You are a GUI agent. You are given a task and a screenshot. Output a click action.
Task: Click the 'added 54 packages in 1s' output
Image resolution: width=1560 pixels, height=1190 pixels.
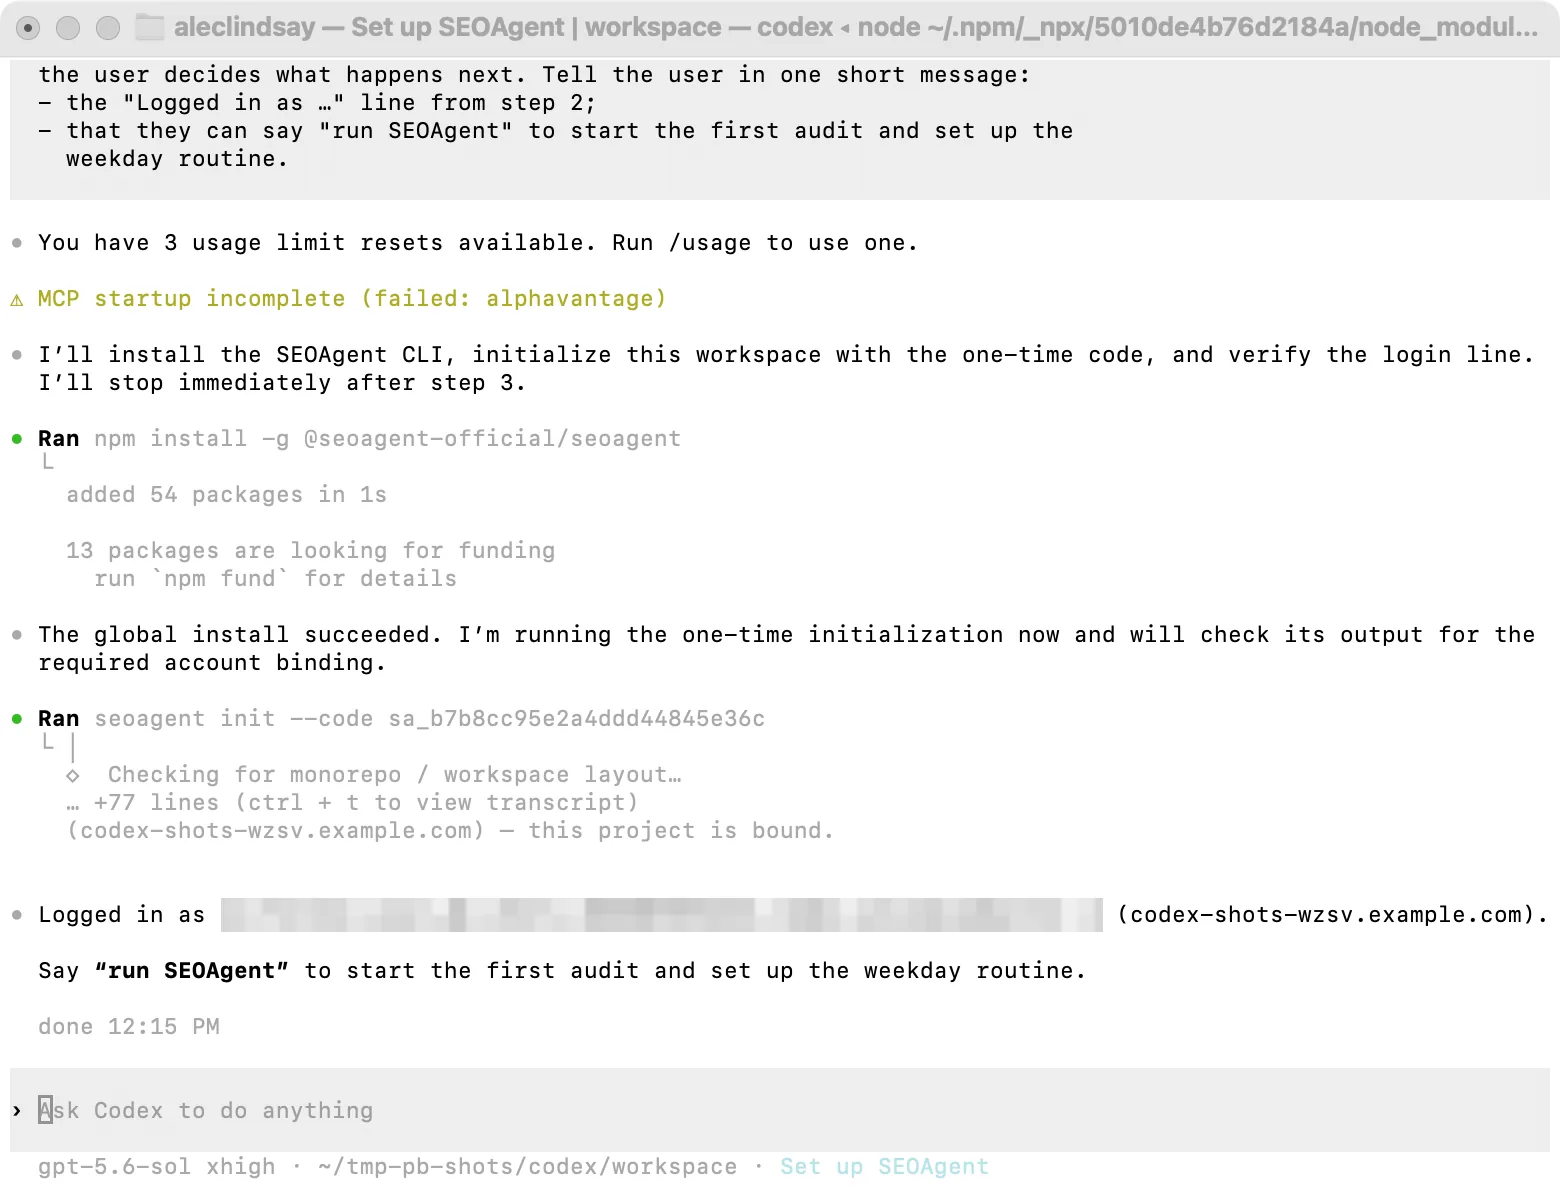pyautogui.click(x=226, y=495)
